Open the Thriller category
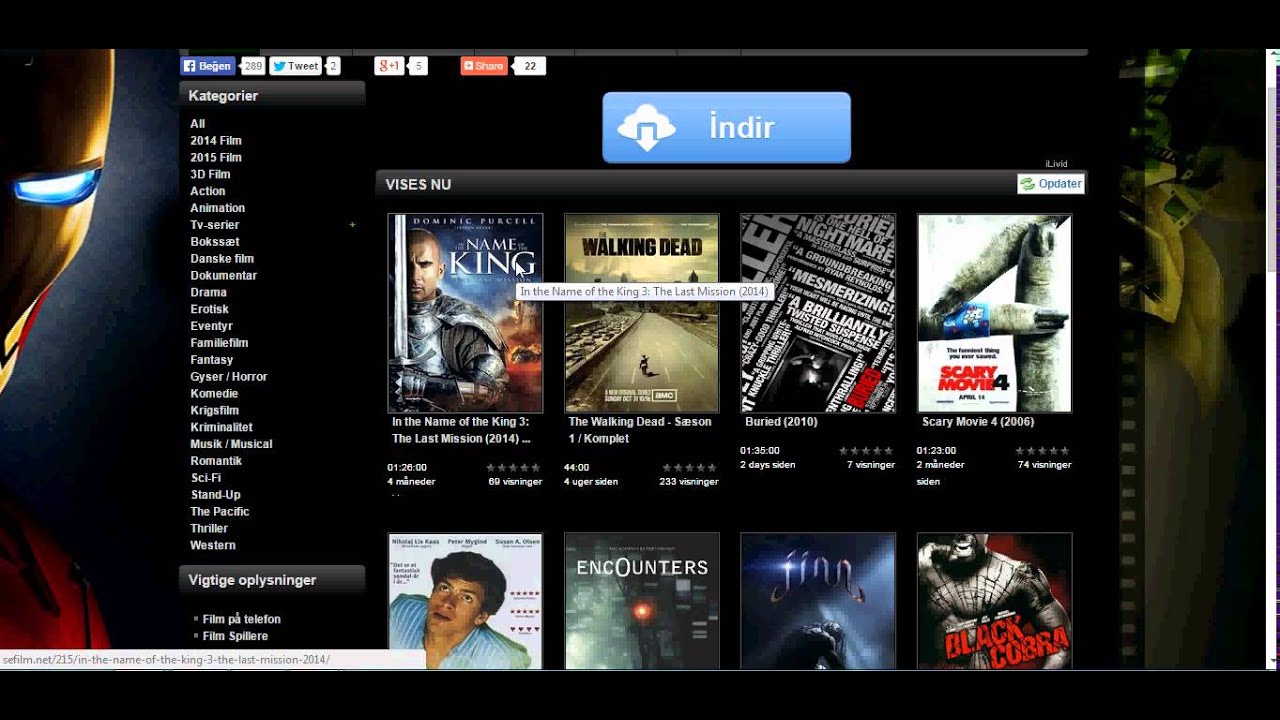 pos(210,529)
